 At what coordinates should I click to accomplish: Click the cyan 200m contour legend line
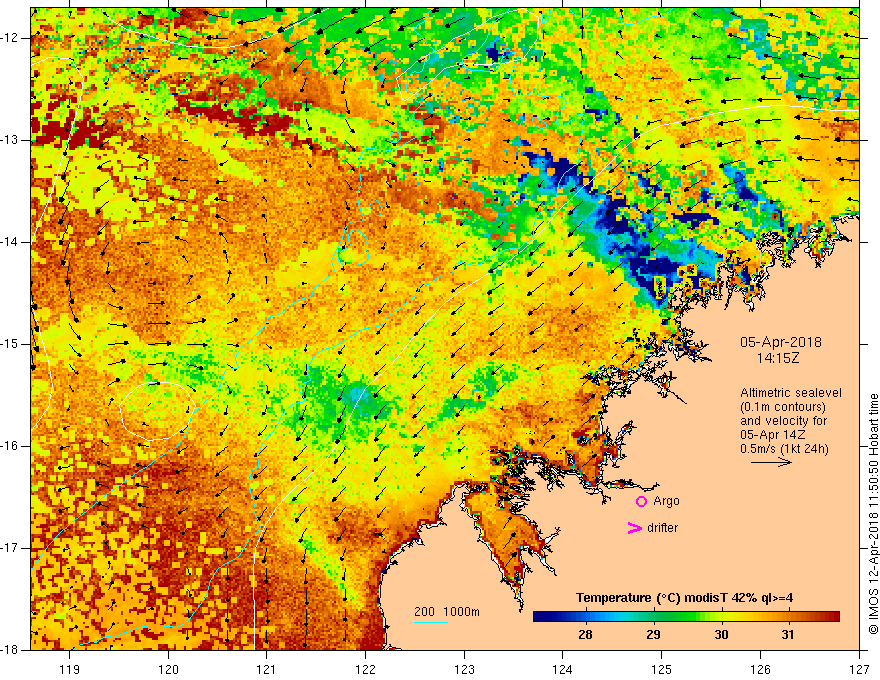click(x=430, y=622)
